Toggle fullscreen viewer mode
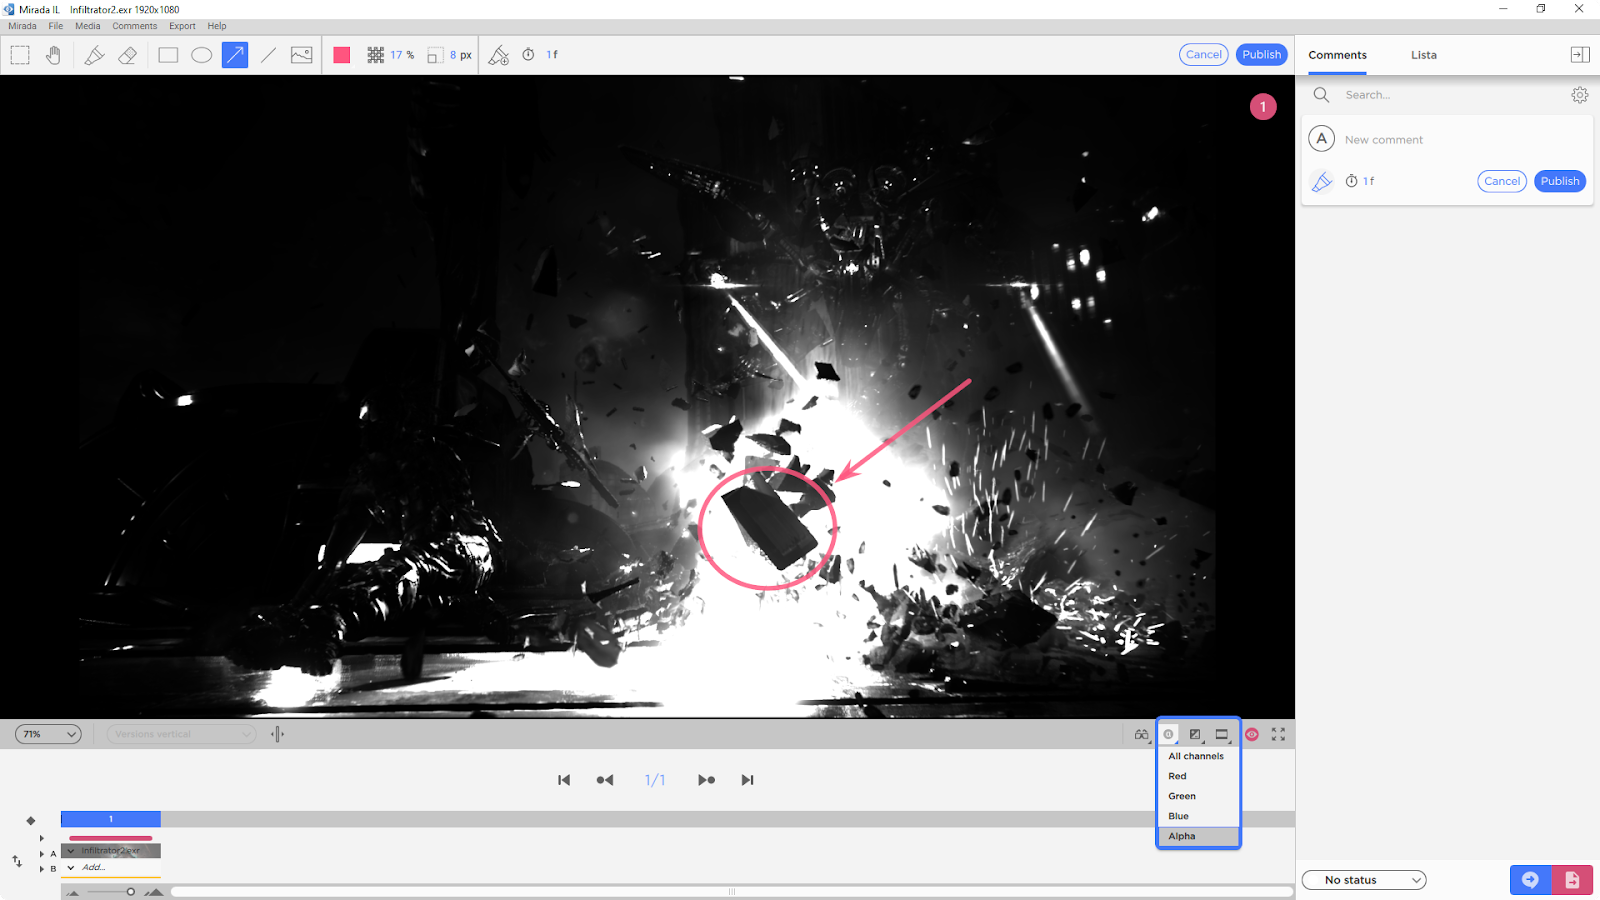The height and width of the screenshot is (900, 1600). 1278,734
